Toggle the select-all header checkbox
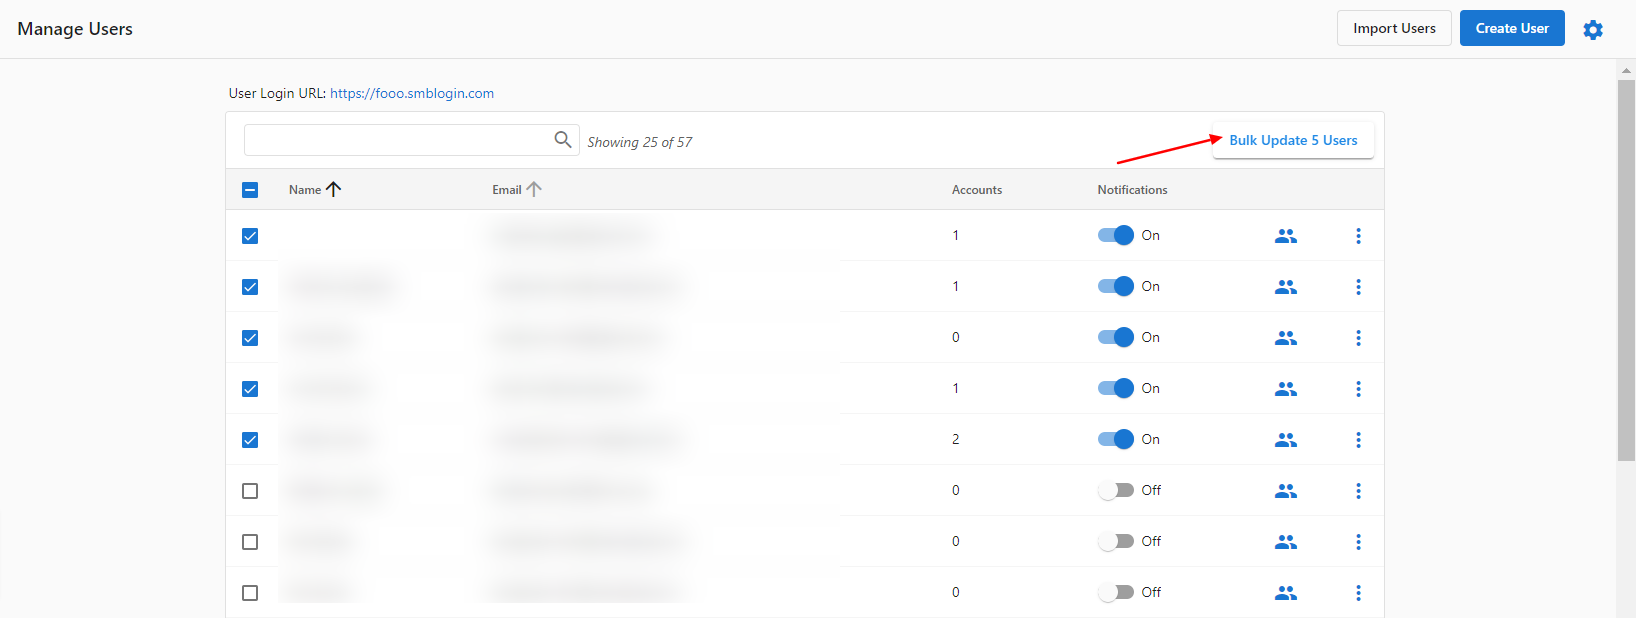 (250, 190)
